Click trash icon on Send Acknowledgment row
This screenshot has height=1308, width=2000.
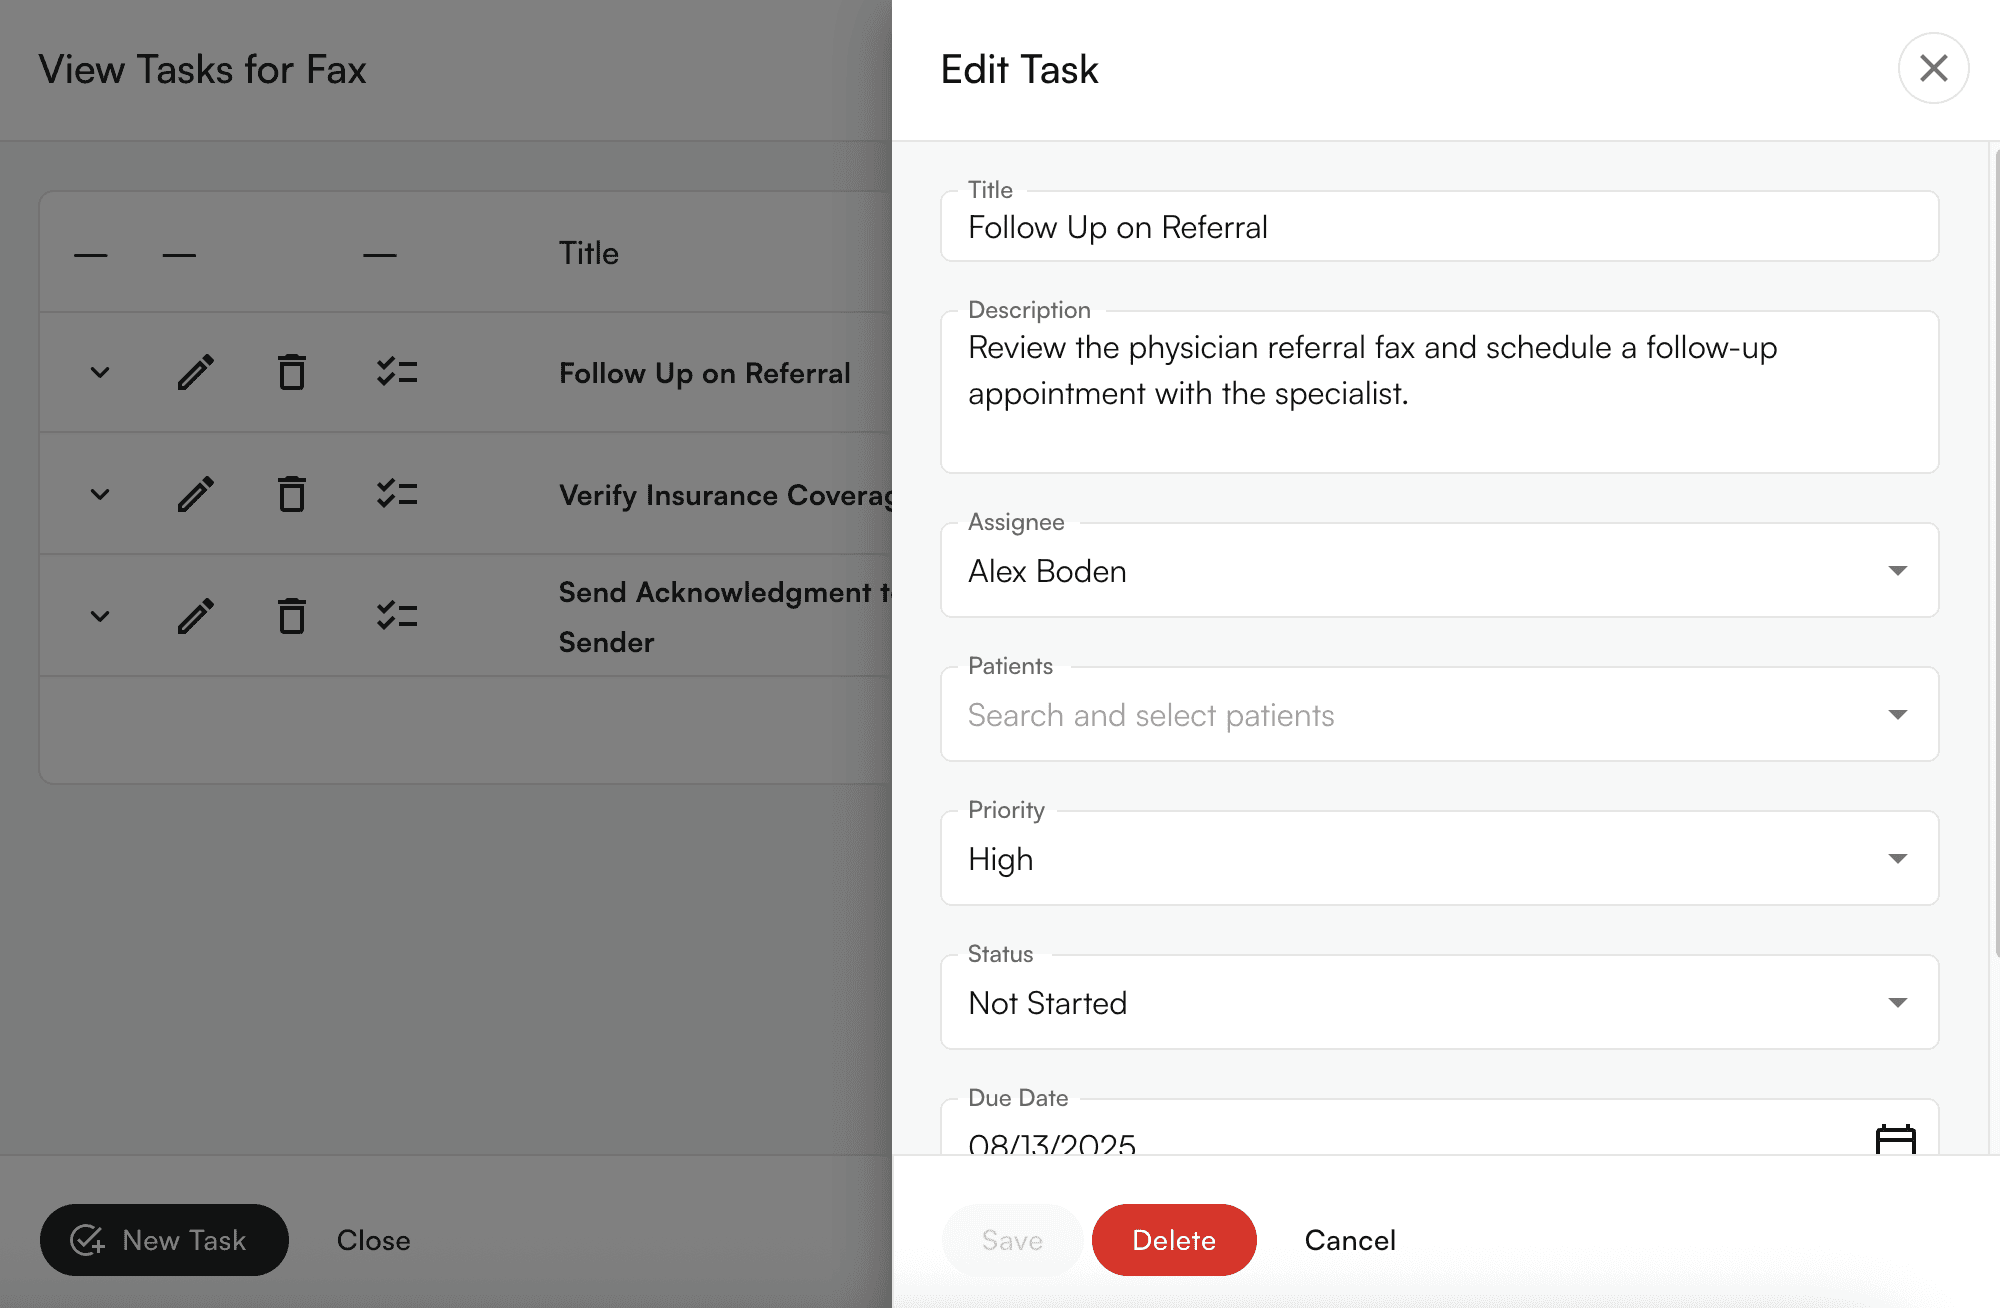point(291,616)
